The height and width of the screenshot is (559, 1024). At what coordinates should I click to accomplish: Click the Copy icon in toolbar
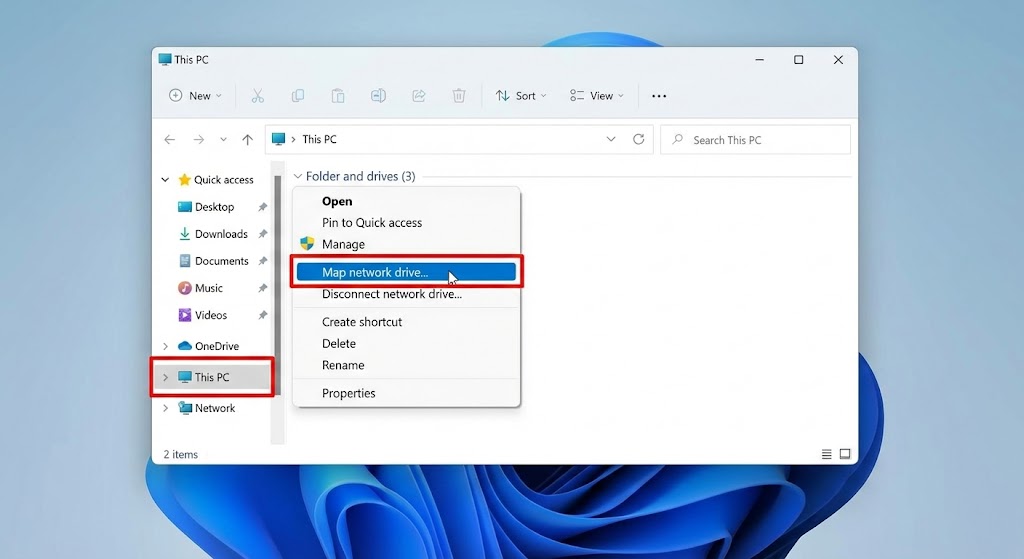tap(298, 96)
